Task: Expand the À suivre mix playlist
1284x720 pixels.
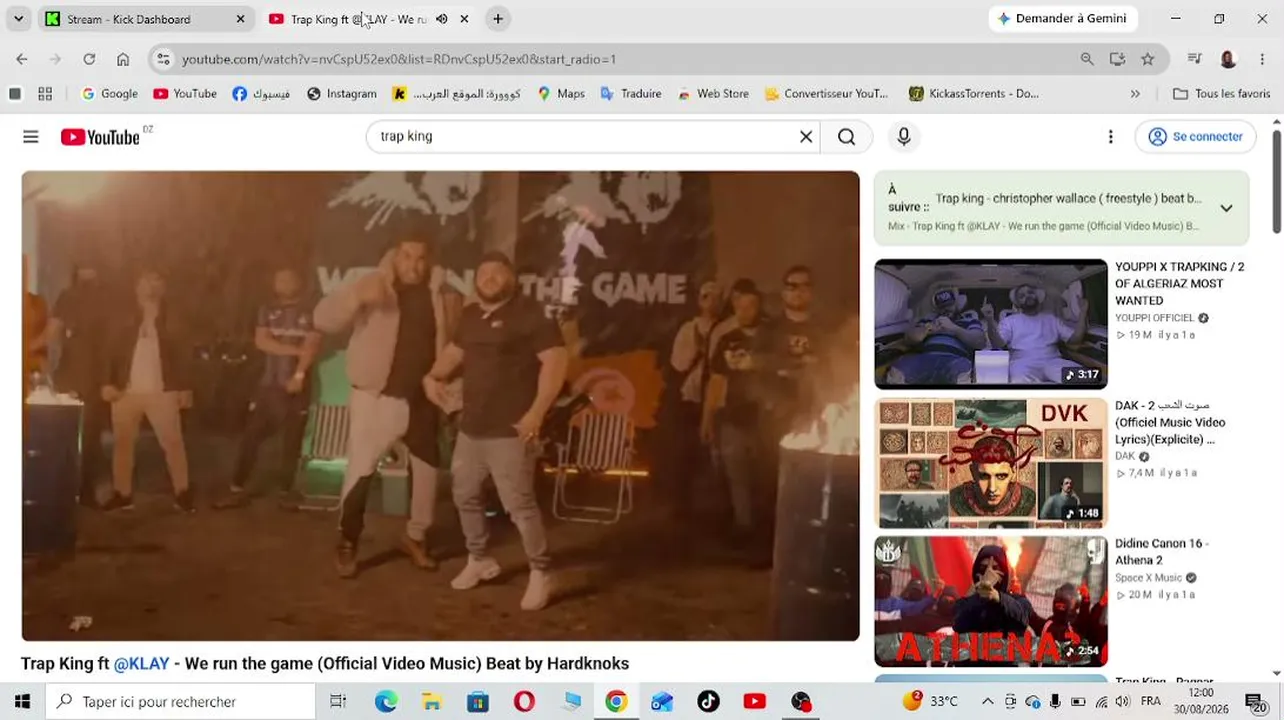Action: 1226,208
